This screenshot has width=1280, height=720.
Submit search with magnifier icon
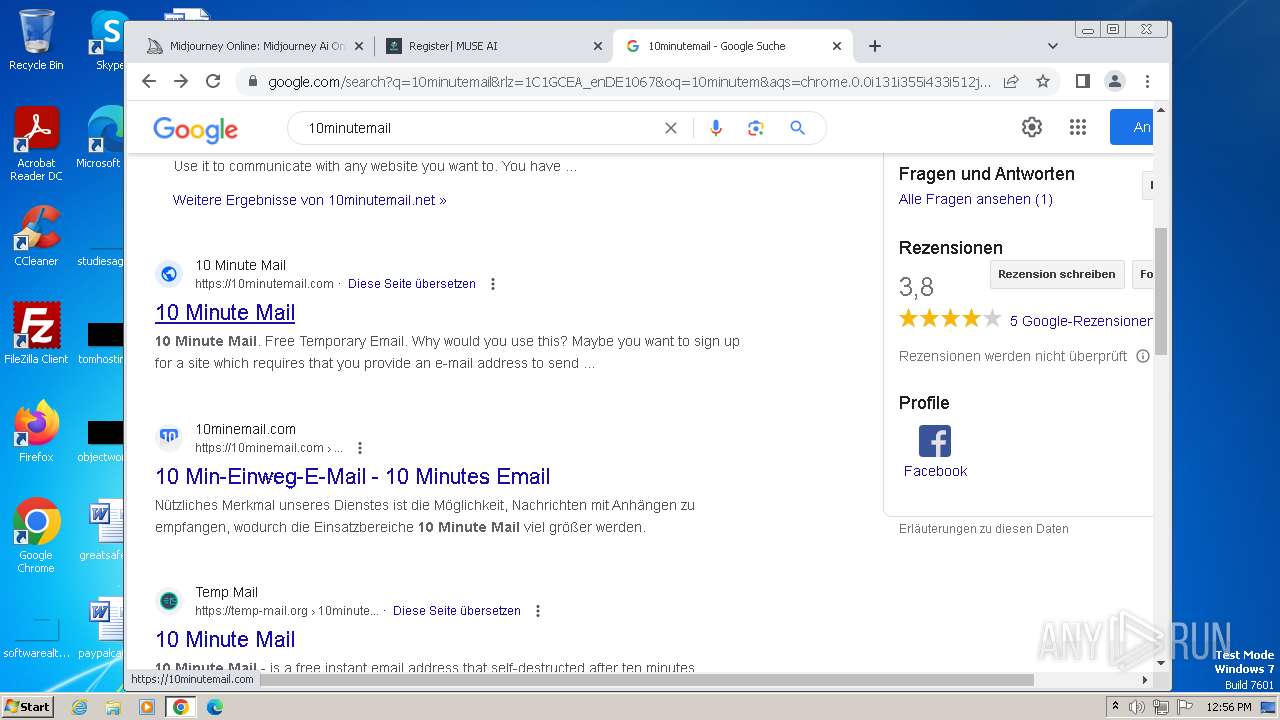[797, 128]
